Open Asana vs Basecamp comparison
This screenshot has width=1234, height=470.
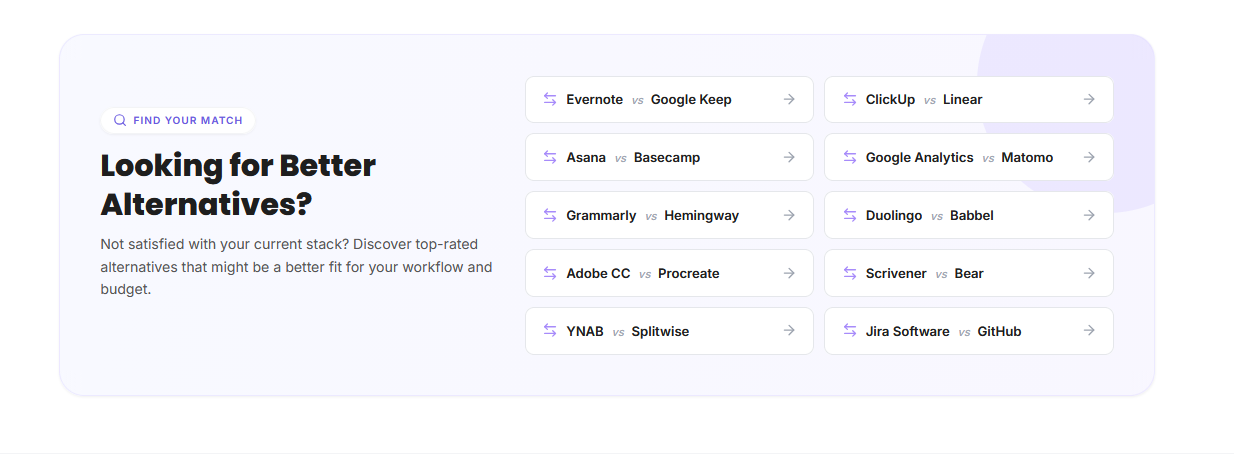(669, 157)
